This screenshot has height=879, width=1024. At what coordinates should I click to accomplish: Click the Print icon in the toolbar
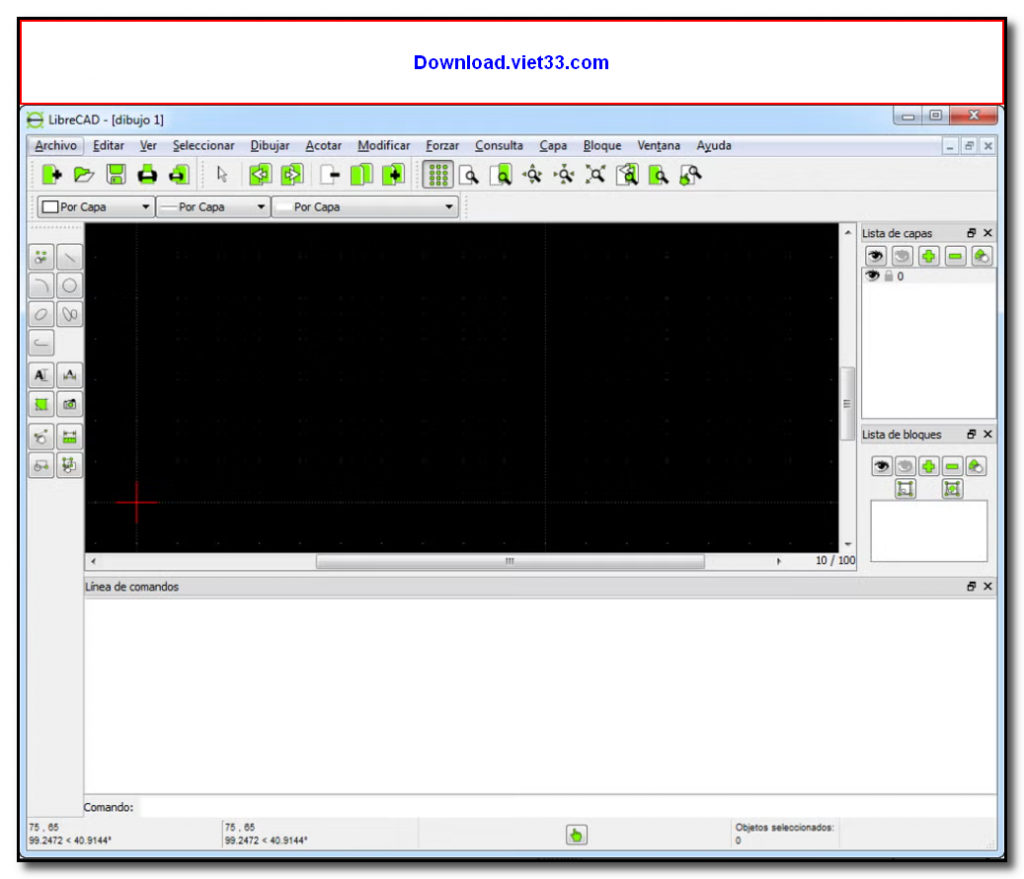(x=145, y=174)
